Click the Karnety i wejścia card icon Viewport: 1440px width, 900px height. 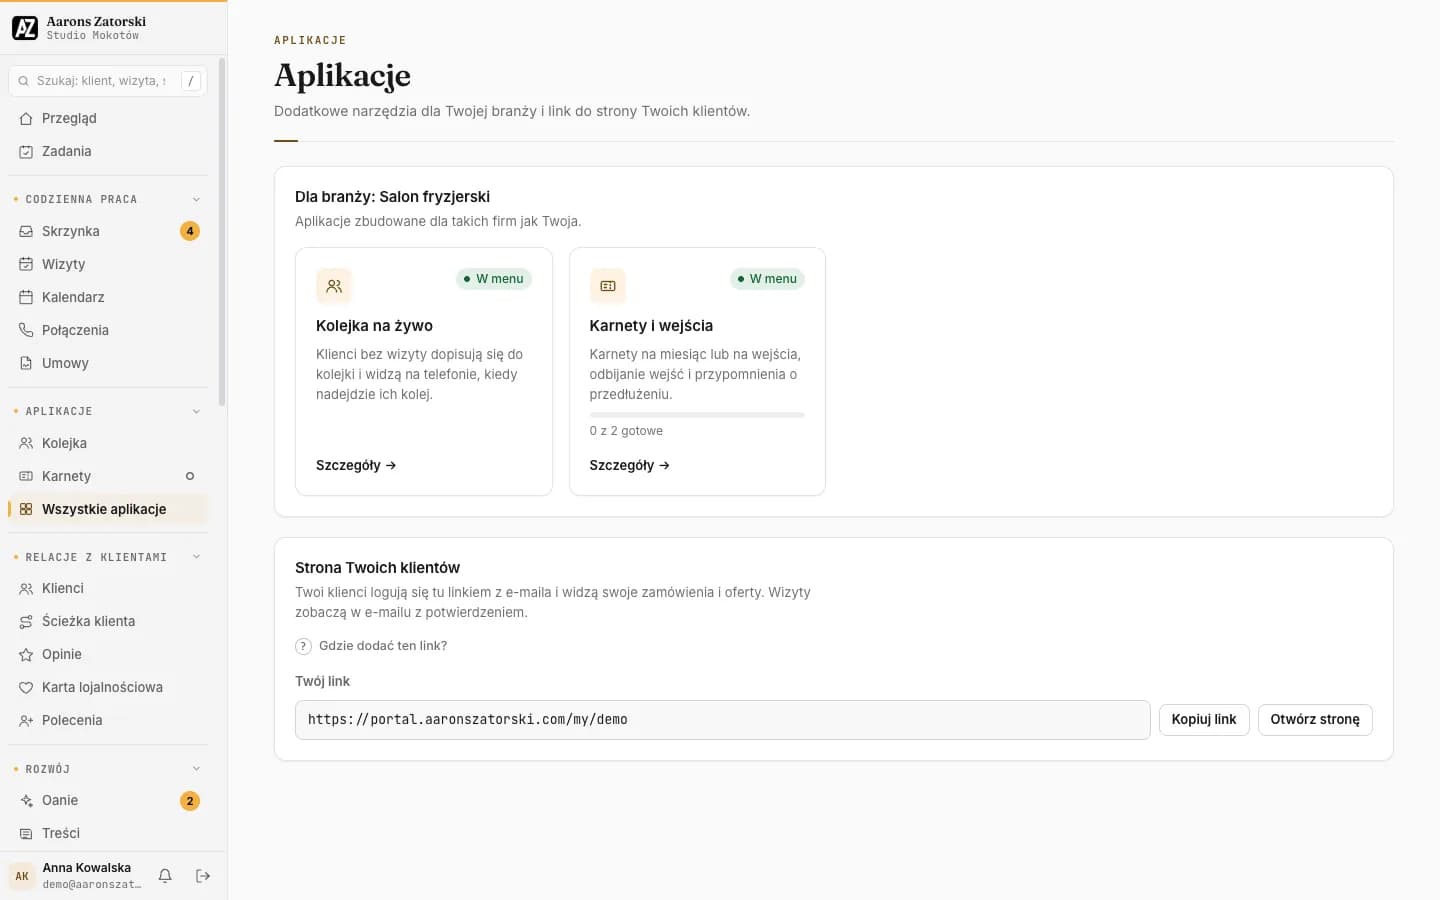[x=608, y=286]
